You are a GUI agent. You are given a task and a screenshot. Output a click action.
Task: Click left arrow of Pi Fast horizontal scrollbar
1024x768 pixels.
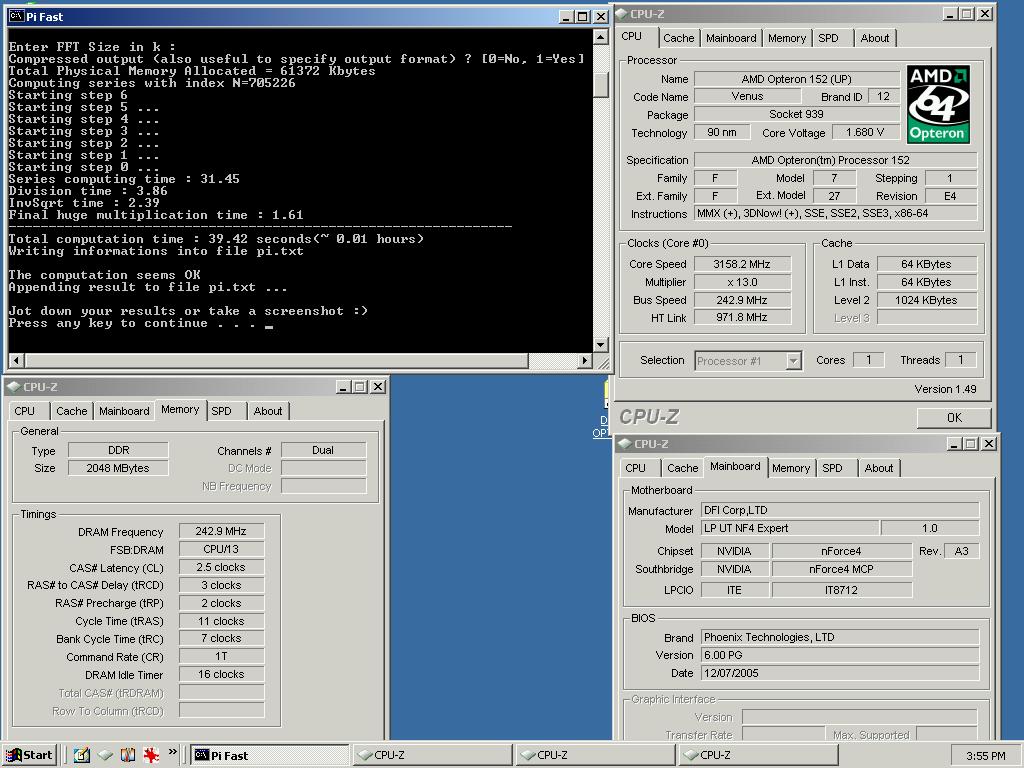[16, 360]
